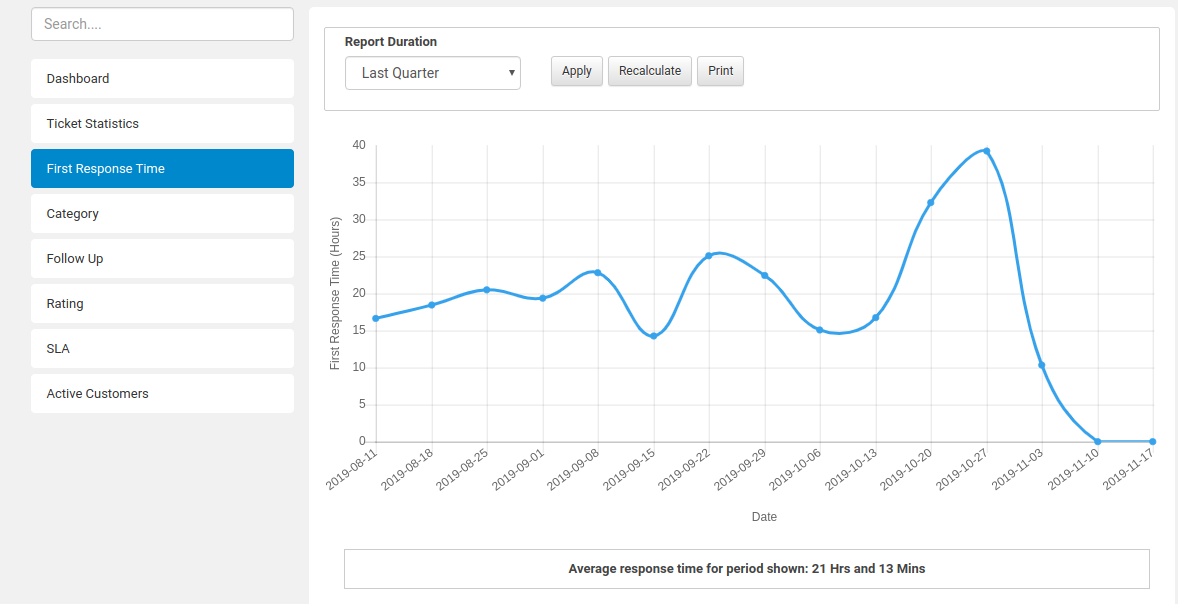The image size is (1178, 604).
Task: Click the data point at 2019-09-22
Action: [x=708, y=256]
